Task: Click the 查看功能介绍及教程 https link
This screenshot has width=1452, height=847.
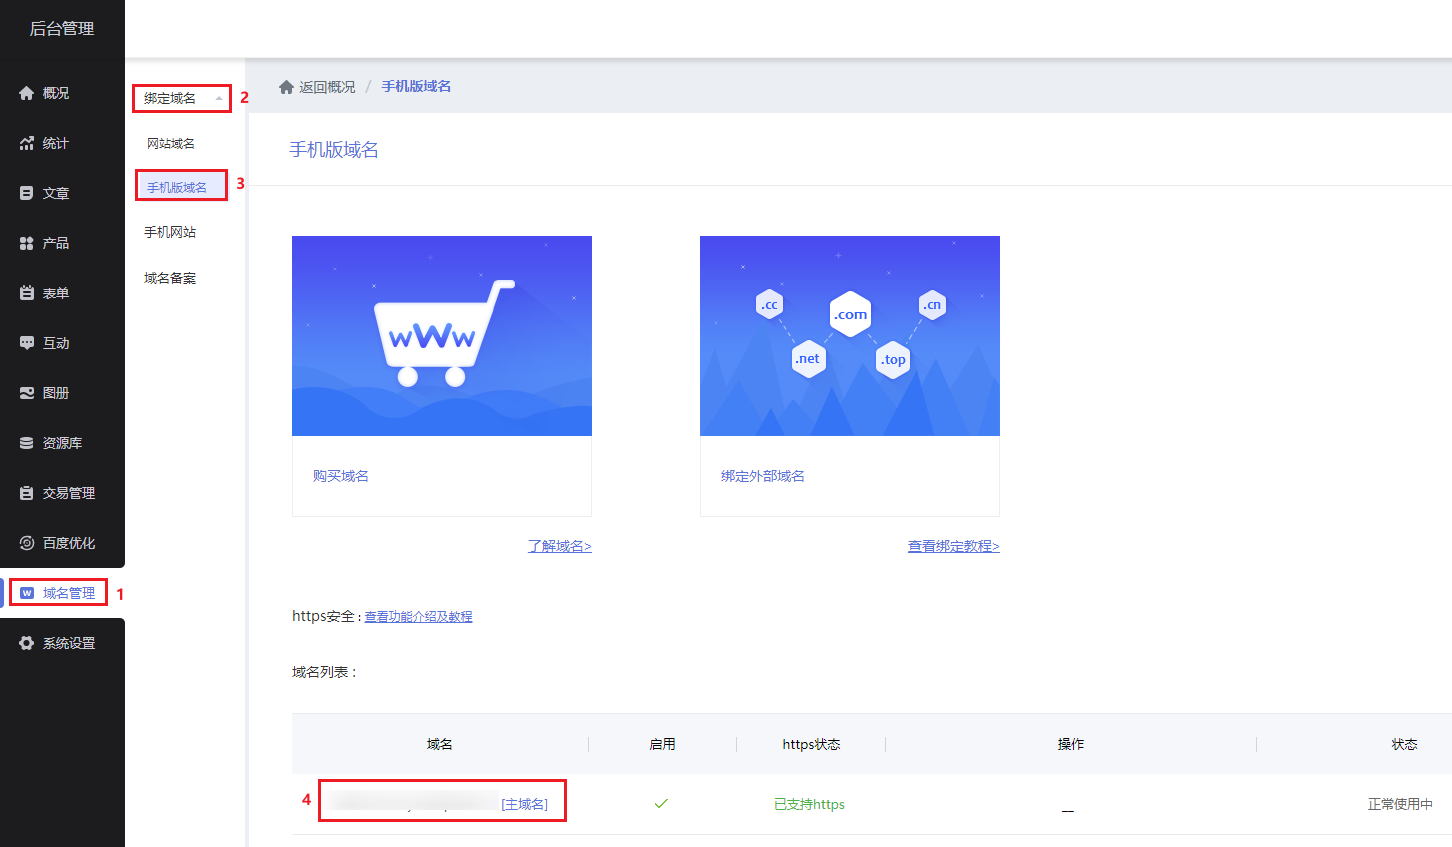Action: point(418,617)
